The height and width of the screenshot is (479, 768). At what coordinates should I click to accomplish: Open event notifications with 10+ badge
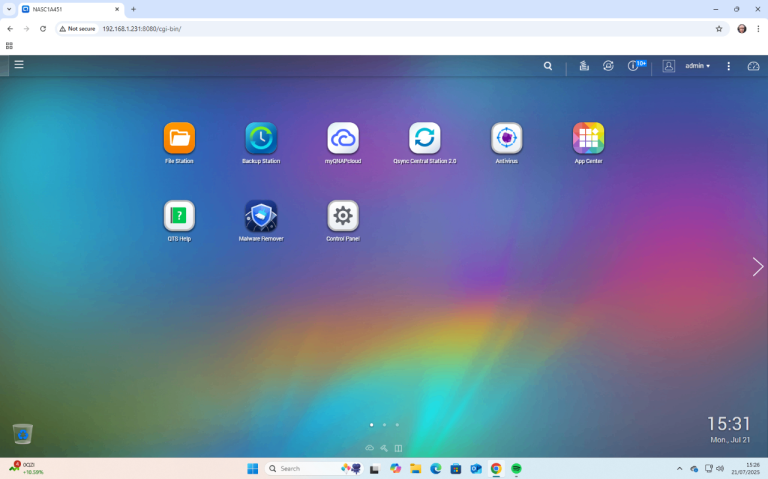pyautogui.click(x=634, y=66)
